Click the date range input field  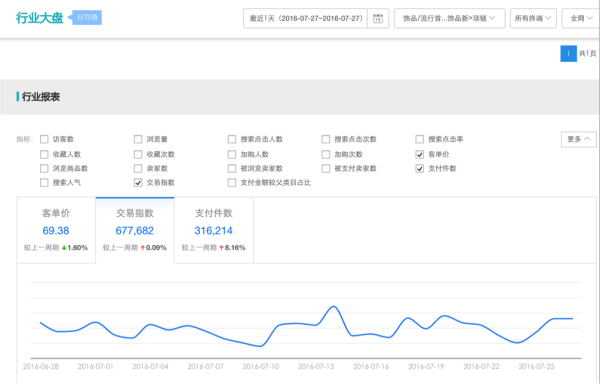point(305,18)
